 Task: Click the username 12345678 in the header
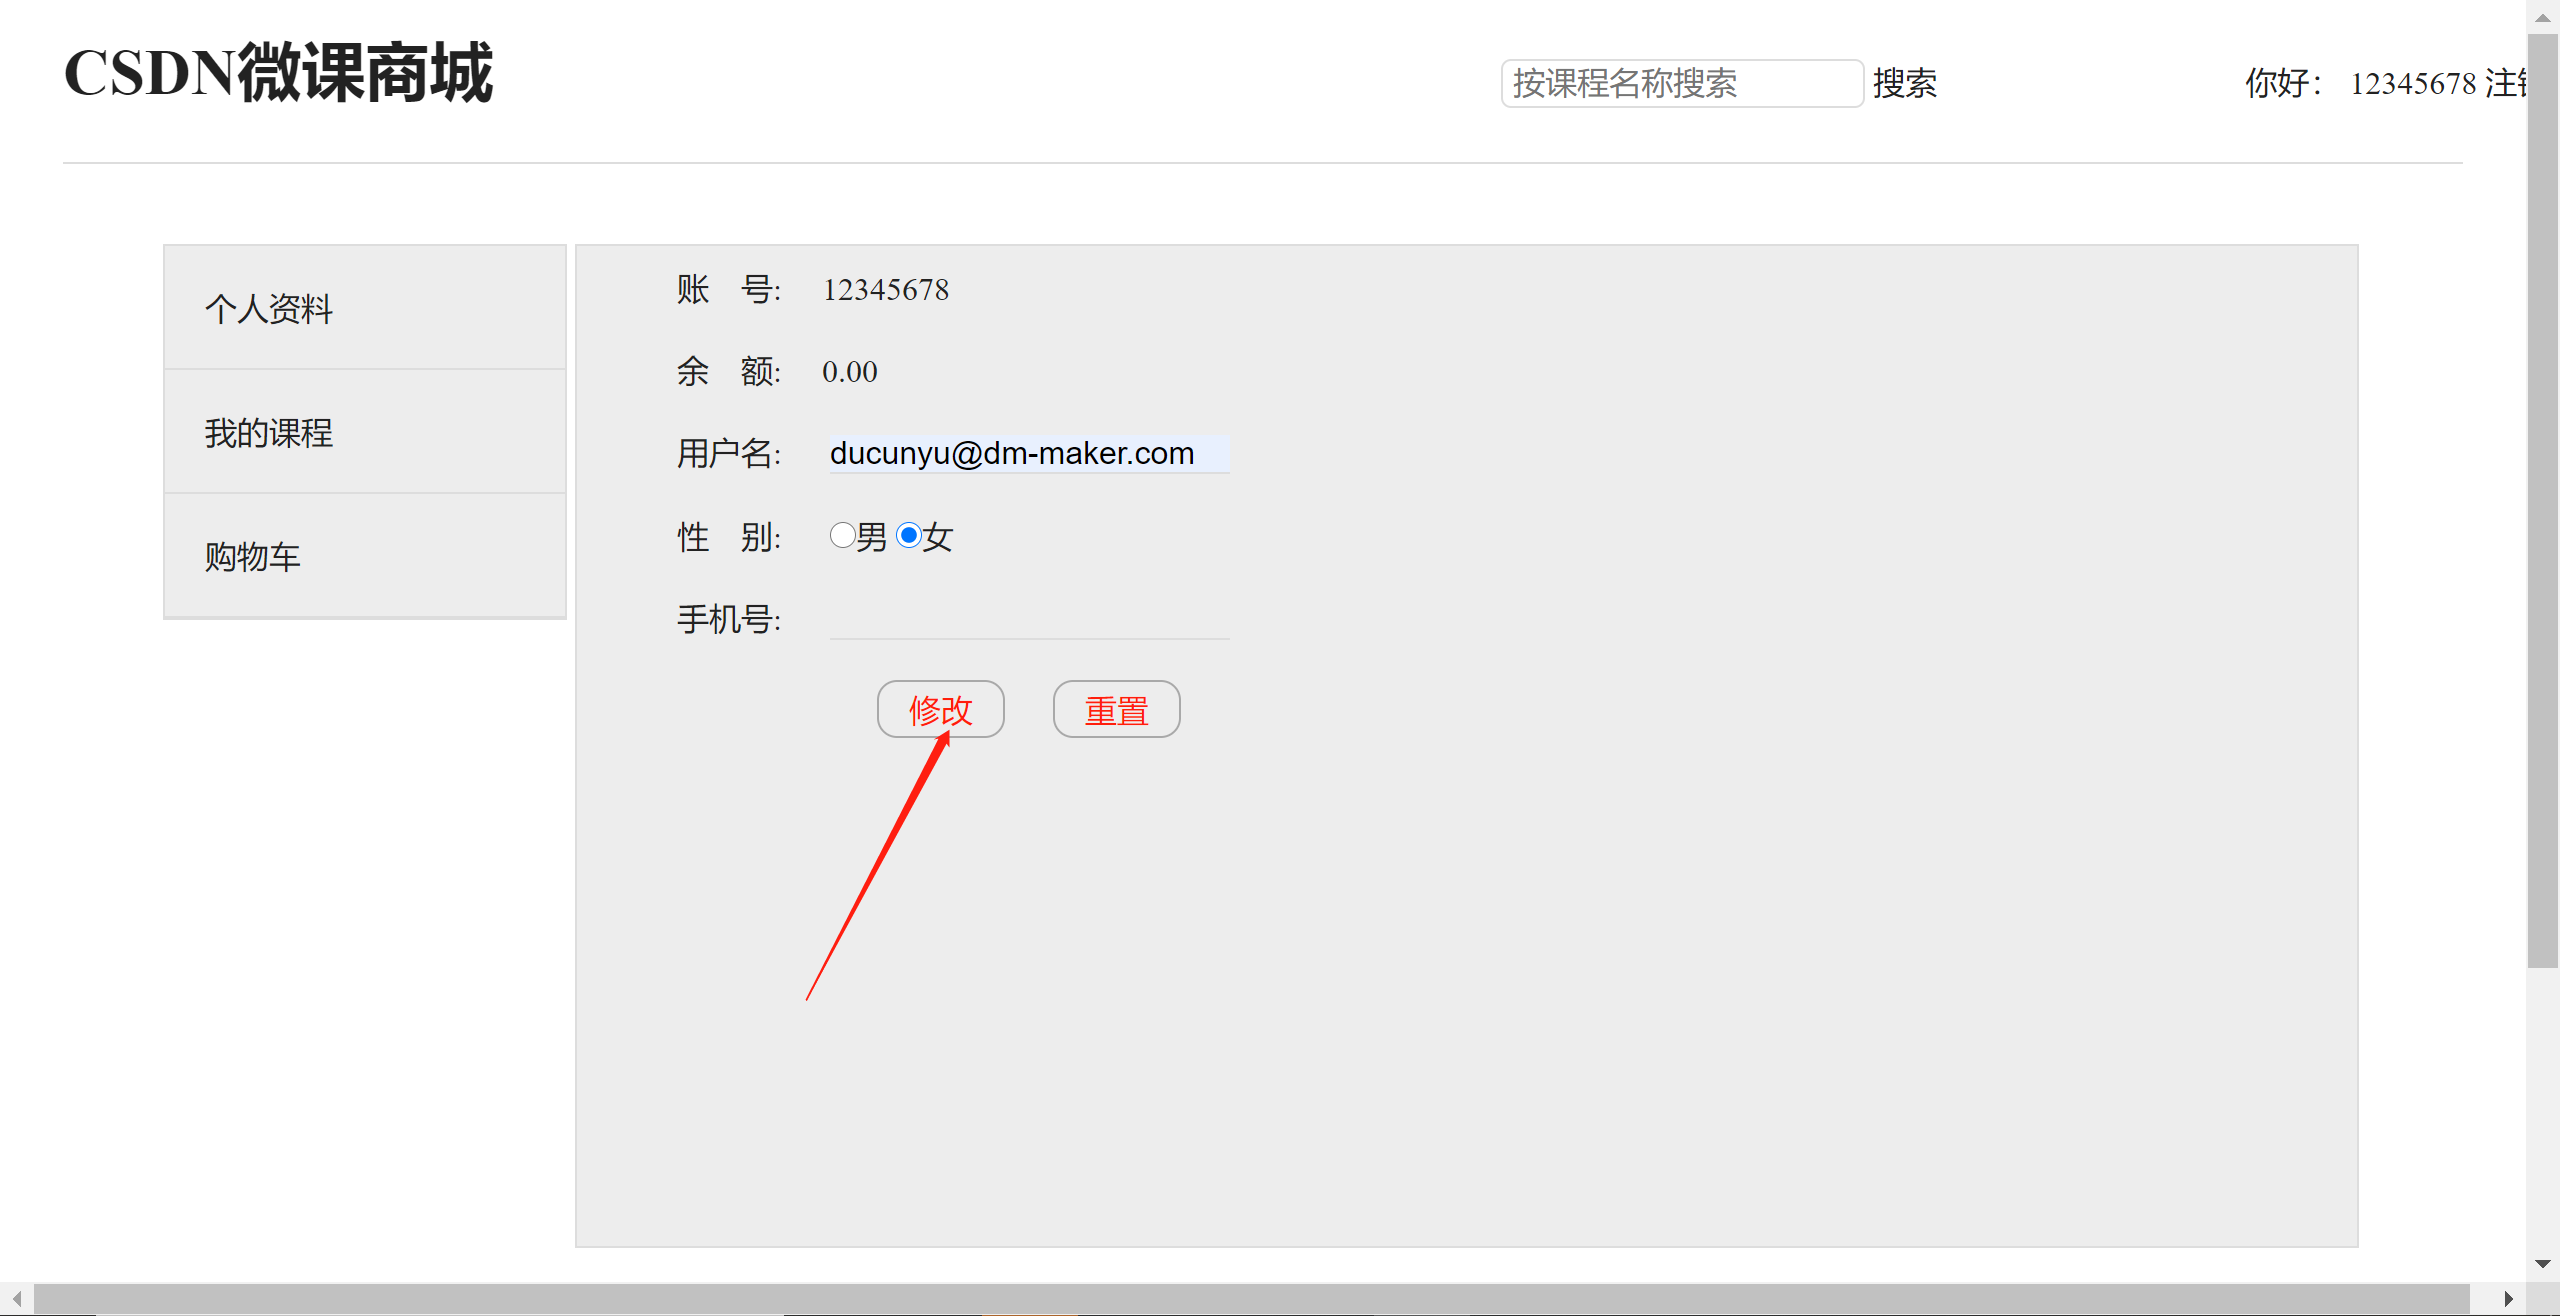click(x=2415, y=85)
